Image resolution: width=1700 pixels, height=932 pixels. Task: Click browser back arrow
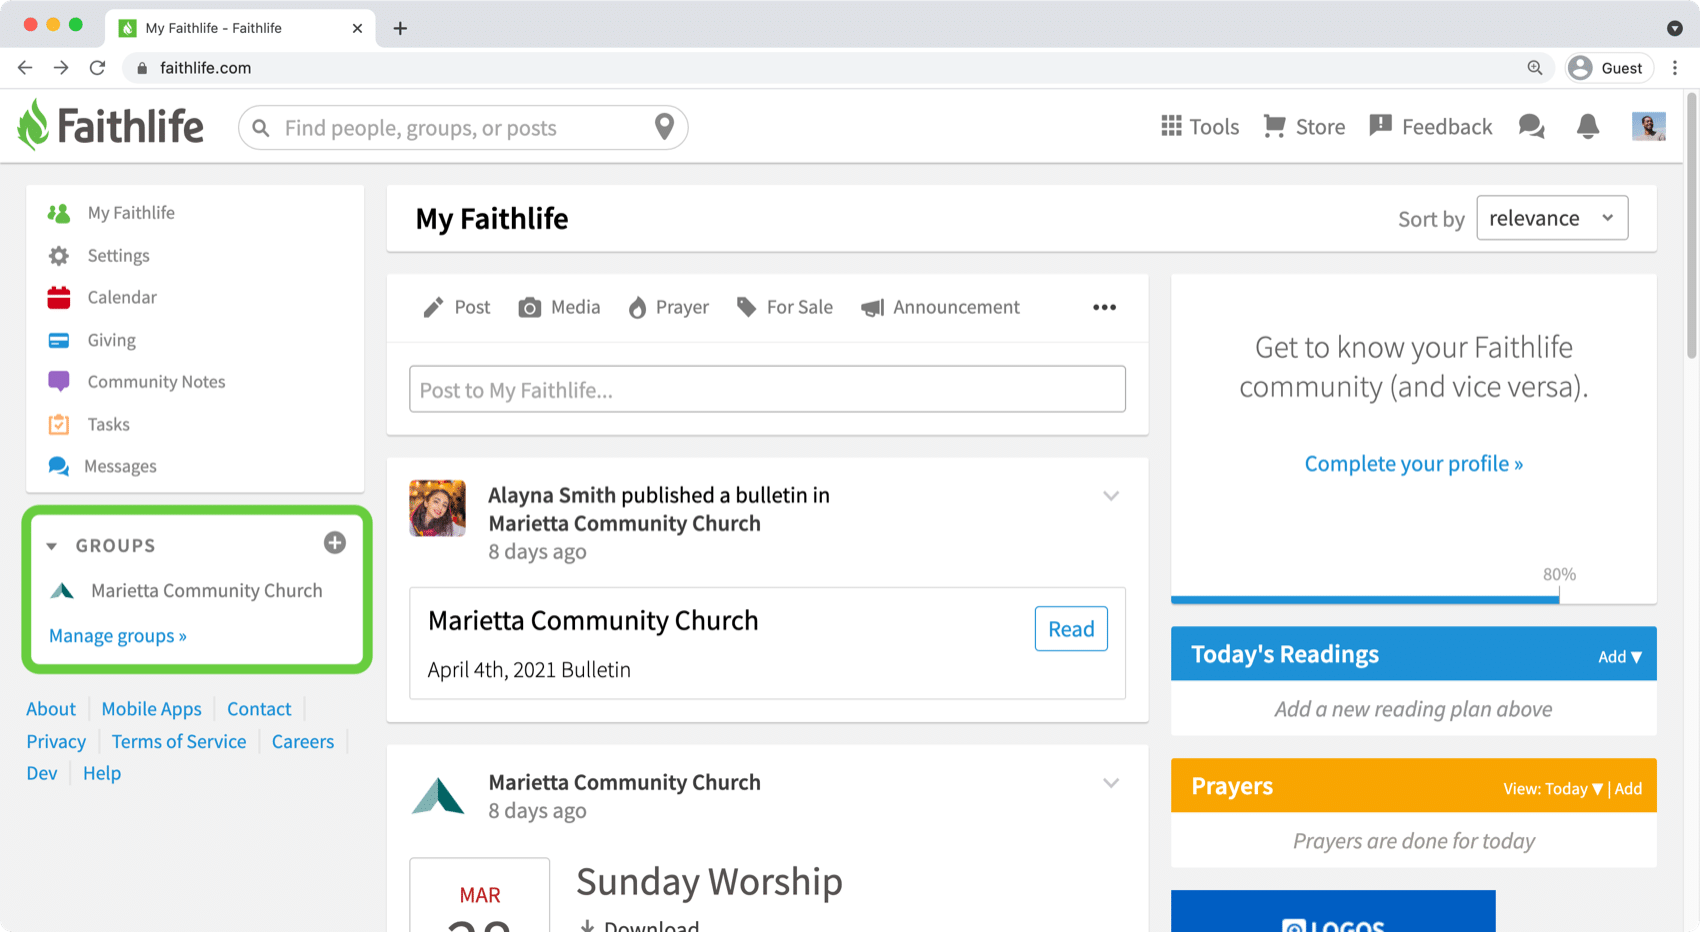pos(25,68)
